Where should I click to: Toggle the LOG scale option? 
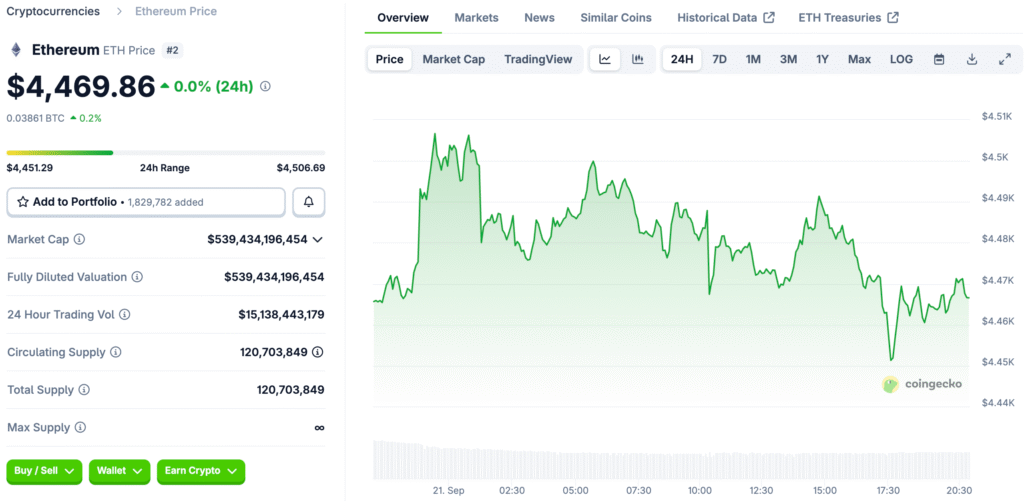pos(901,59)
